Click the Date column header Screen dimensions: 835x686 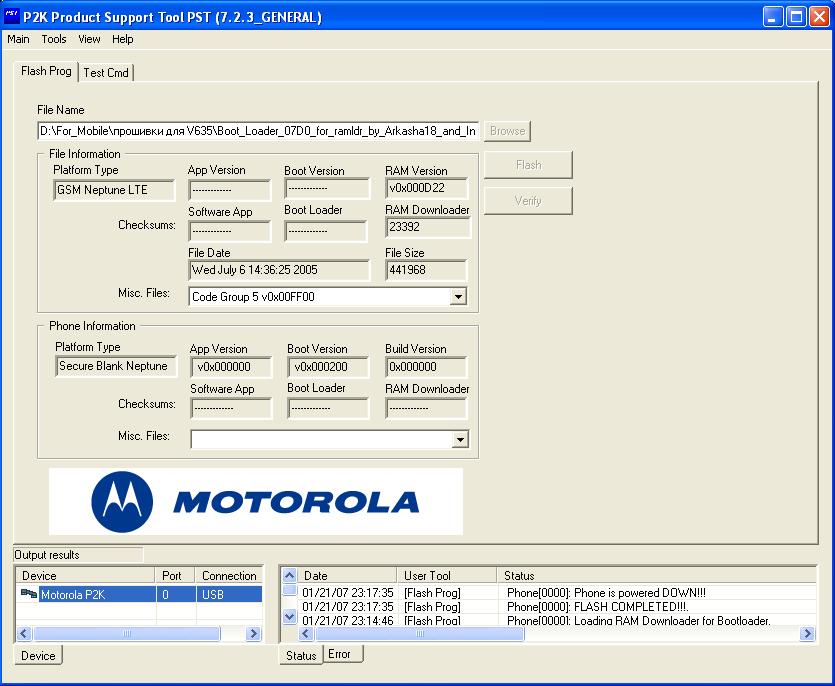coord(348,576)
